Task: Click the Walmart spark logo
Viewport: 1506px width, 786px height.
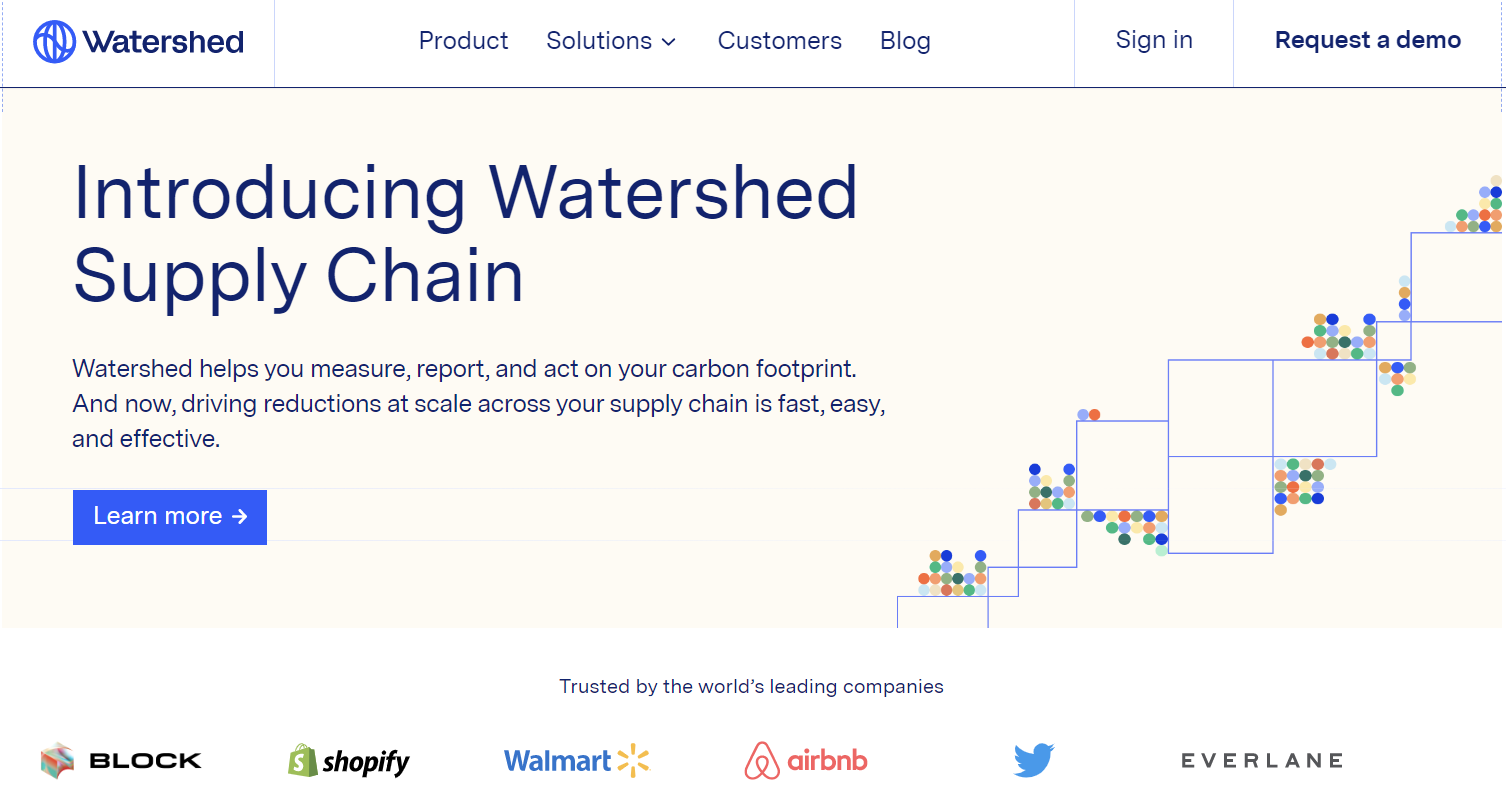Action: click(x=634, y=761)
